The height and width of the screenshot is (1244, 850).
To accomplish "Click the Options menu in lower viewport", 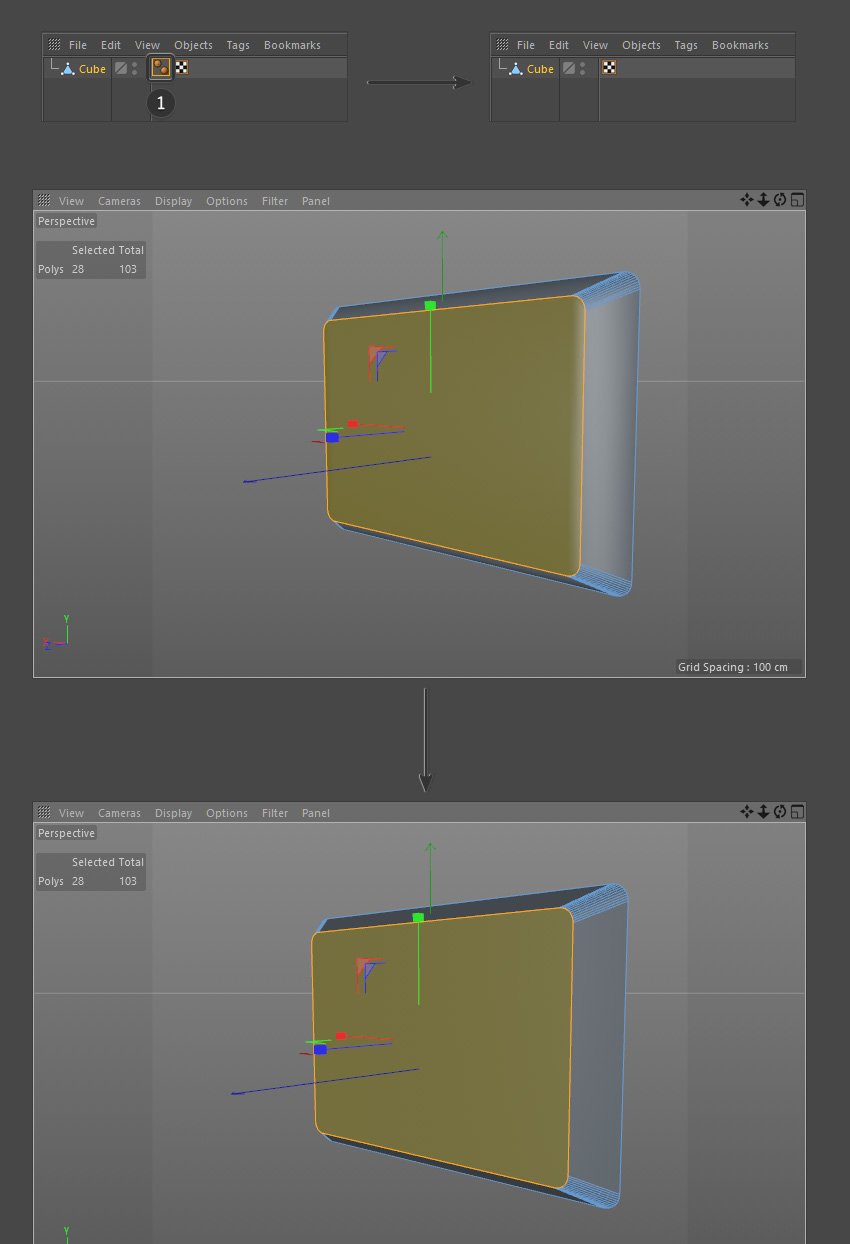I will 227,813.
